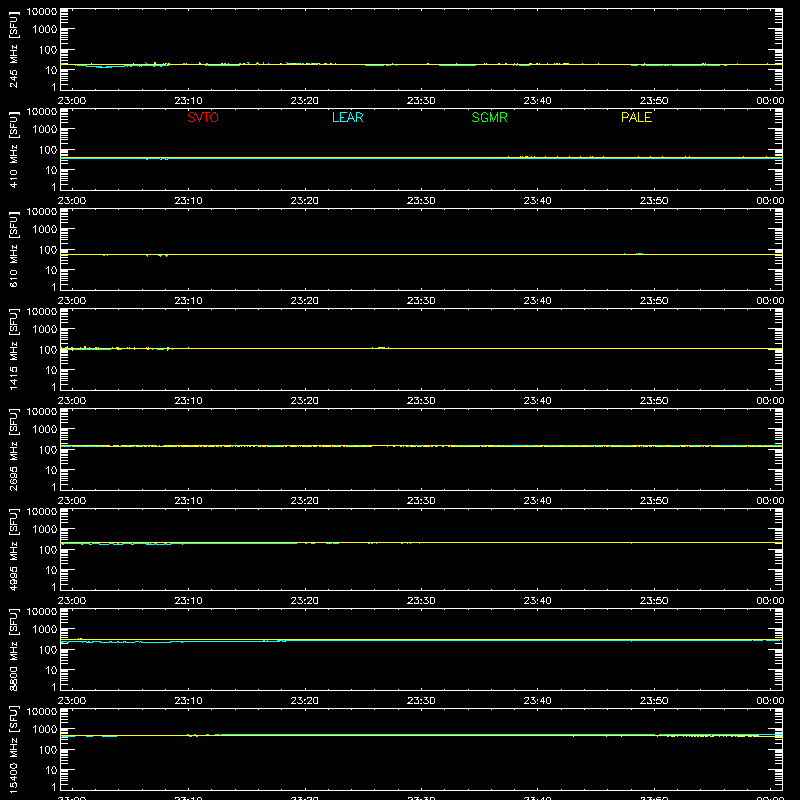Click the cyan LEAR station label
The image size is (800, 800).
(x=347, y=117)
